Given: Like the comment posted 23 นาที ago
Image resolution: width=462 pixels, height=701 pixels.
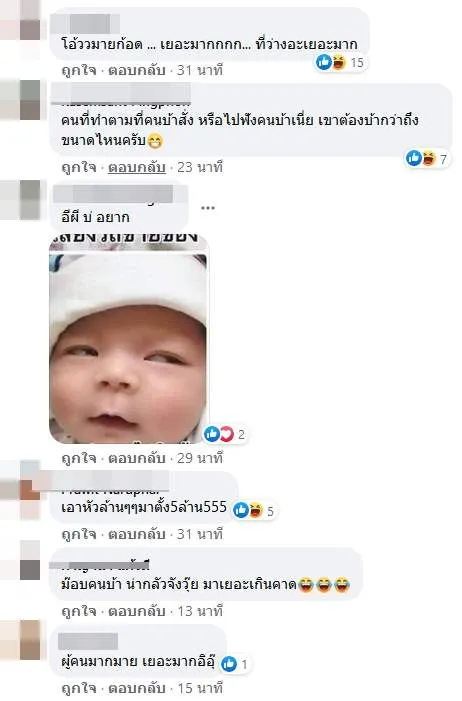Looking at the screenshot, I should [79, 167].
